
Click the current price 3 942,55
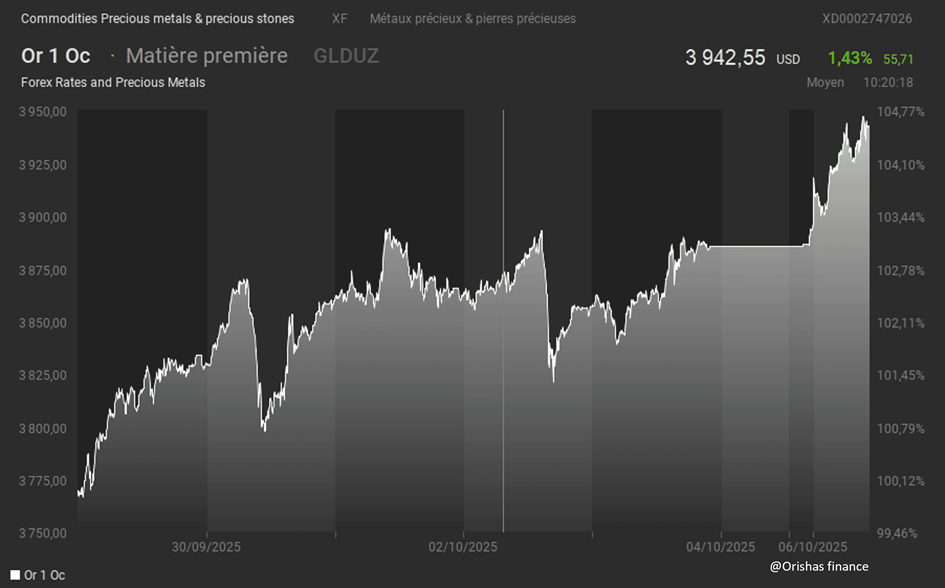click(x=725, y=58)
